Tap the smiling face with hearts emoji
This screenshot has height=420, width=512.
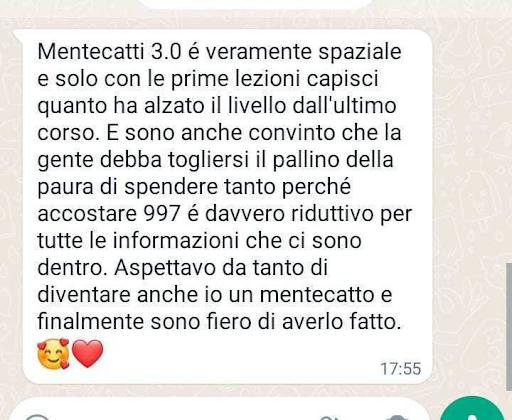click(x=53, y=353)
